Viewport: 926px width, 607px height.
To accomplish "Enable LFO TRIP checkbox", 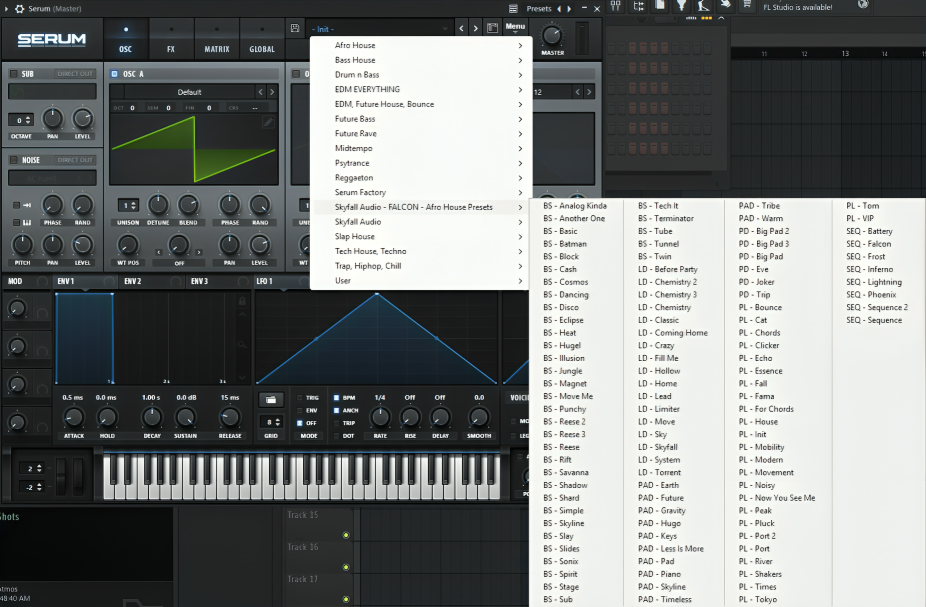I will tap(336, 423).
